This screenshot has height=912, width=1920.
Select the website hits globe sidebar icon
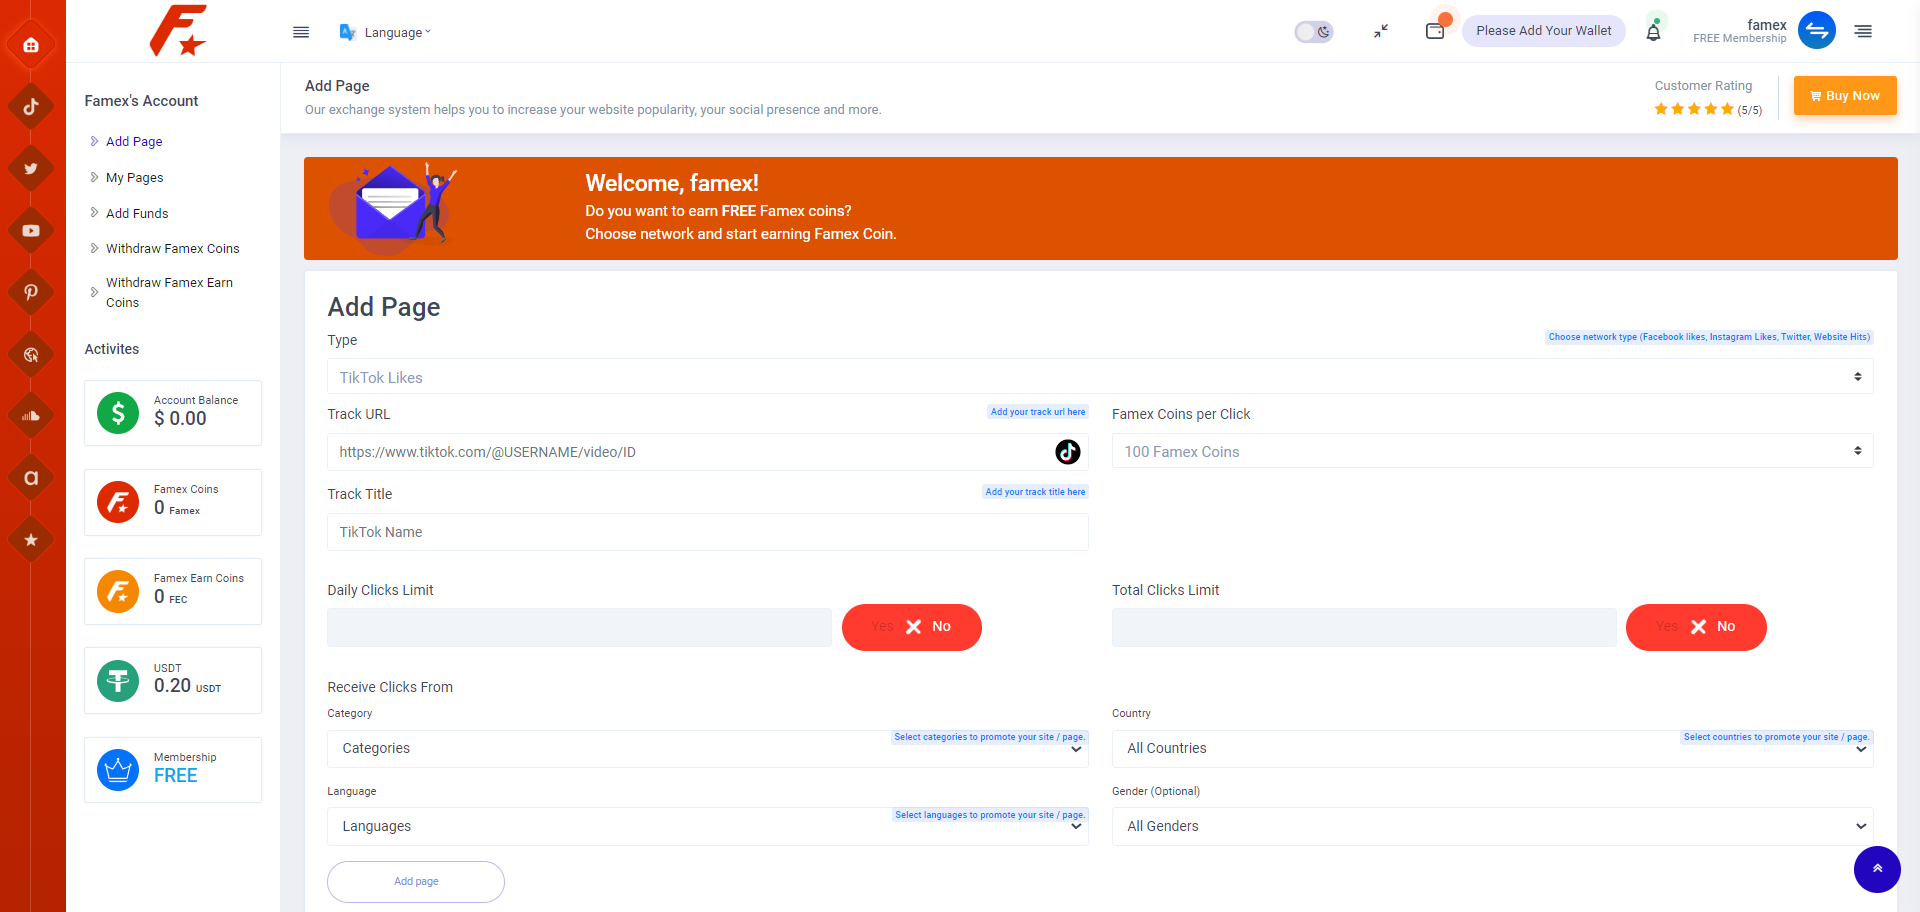click(31, 354)
